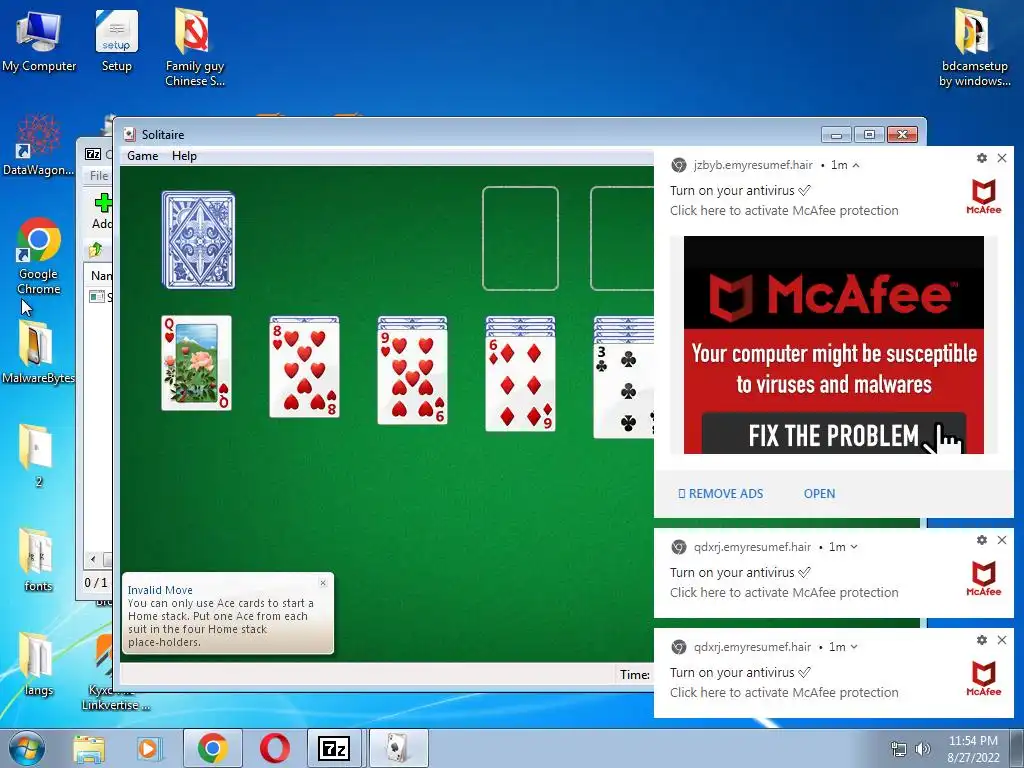Open Windows Media Player in taskbar
This screenshot has height=768, width=1024.
click(x=149, y=748)
